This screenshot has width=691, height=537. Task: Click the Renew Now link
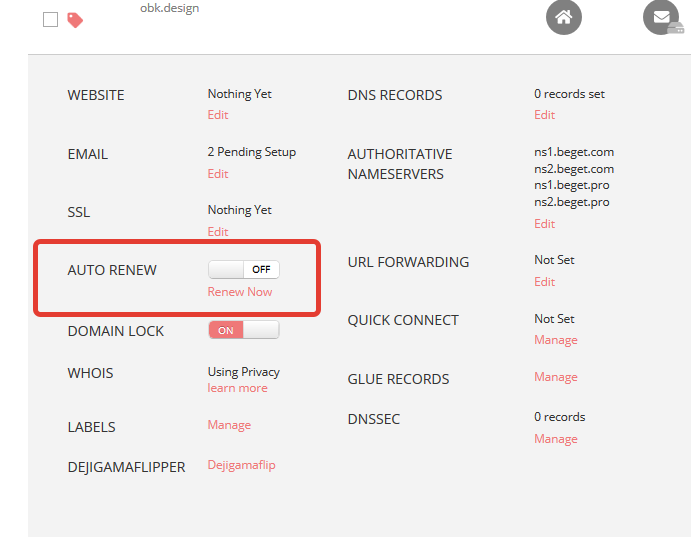click(240, 292)
